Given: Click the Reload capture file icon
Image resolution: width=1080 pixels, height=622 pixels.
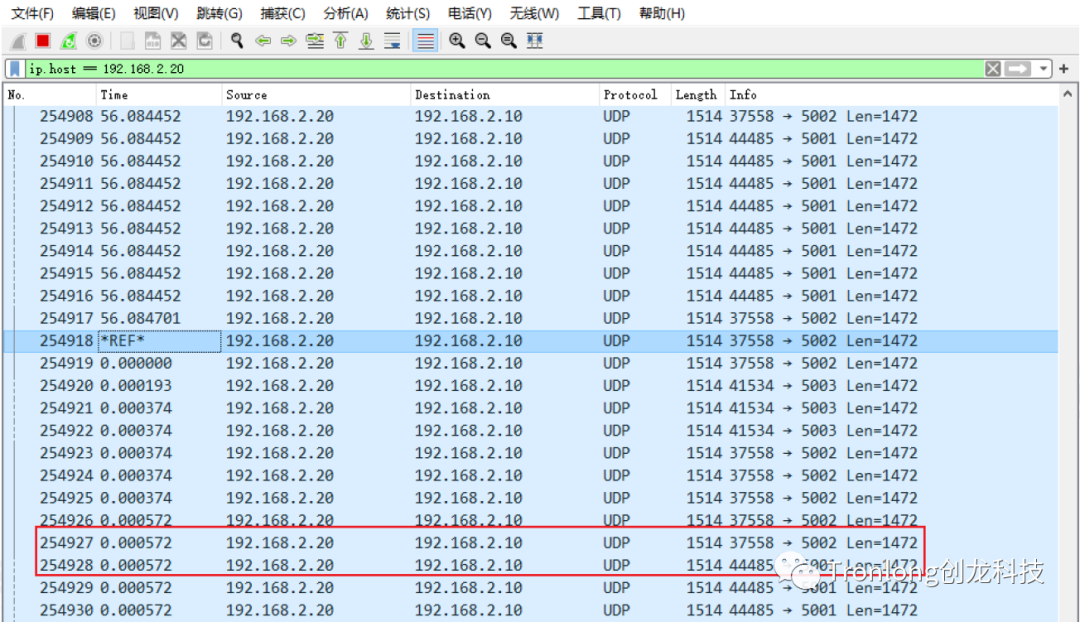Looking at the screenshot, I should [205, 41].
